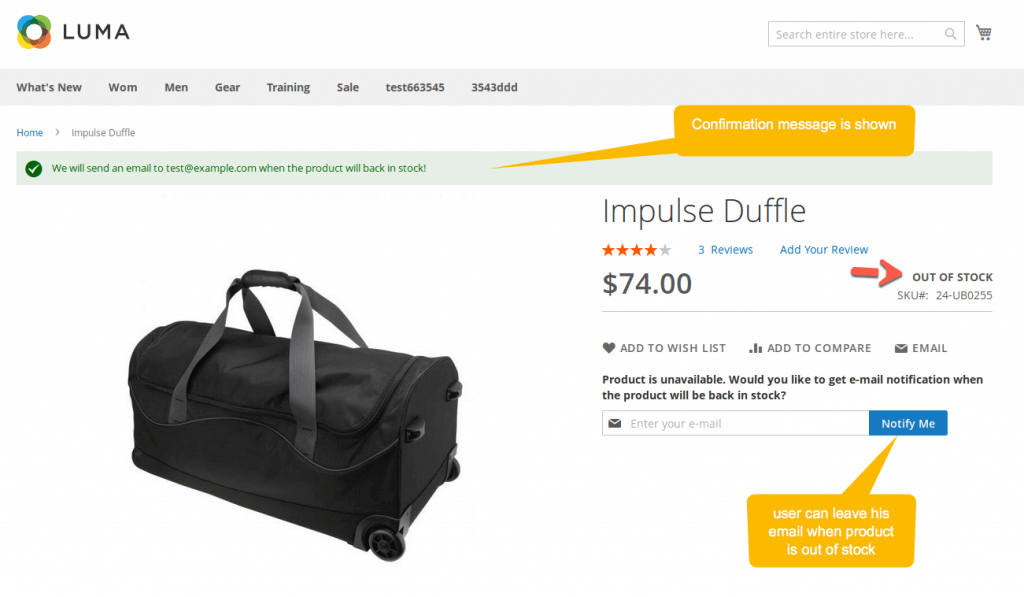Open the Gear menu

(227, 88)
